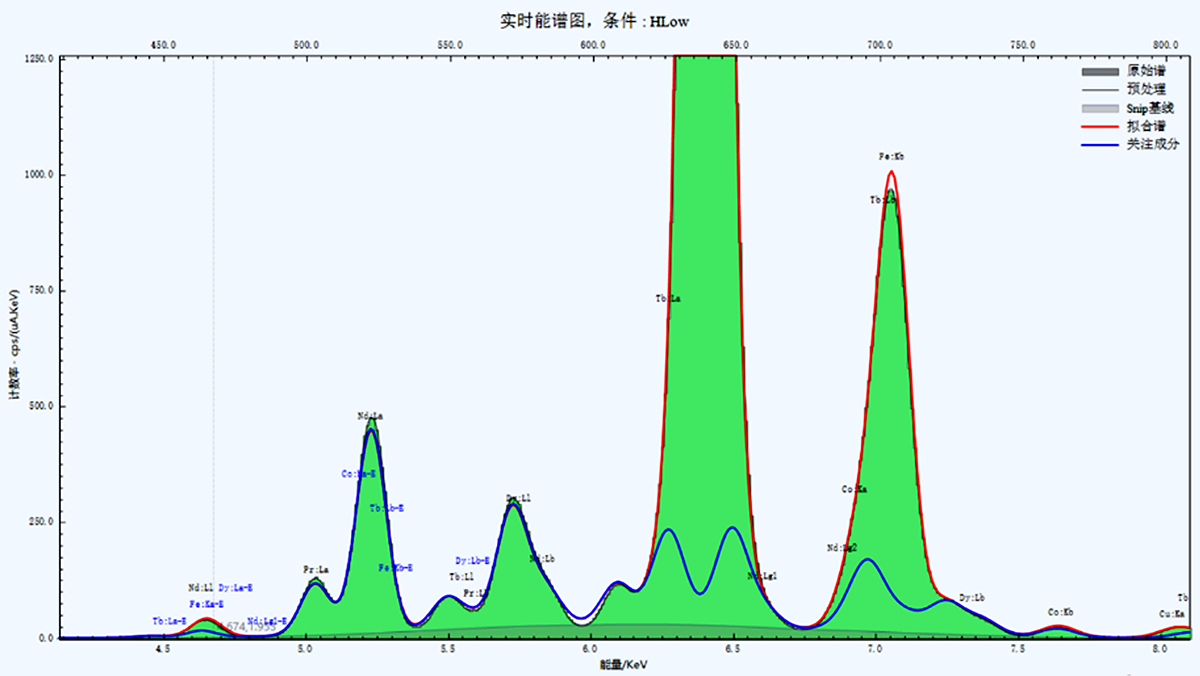This screenshot has height=676, width=1200.
Task: Select the Fe:Kb peak label
Action: pos(892,157)
